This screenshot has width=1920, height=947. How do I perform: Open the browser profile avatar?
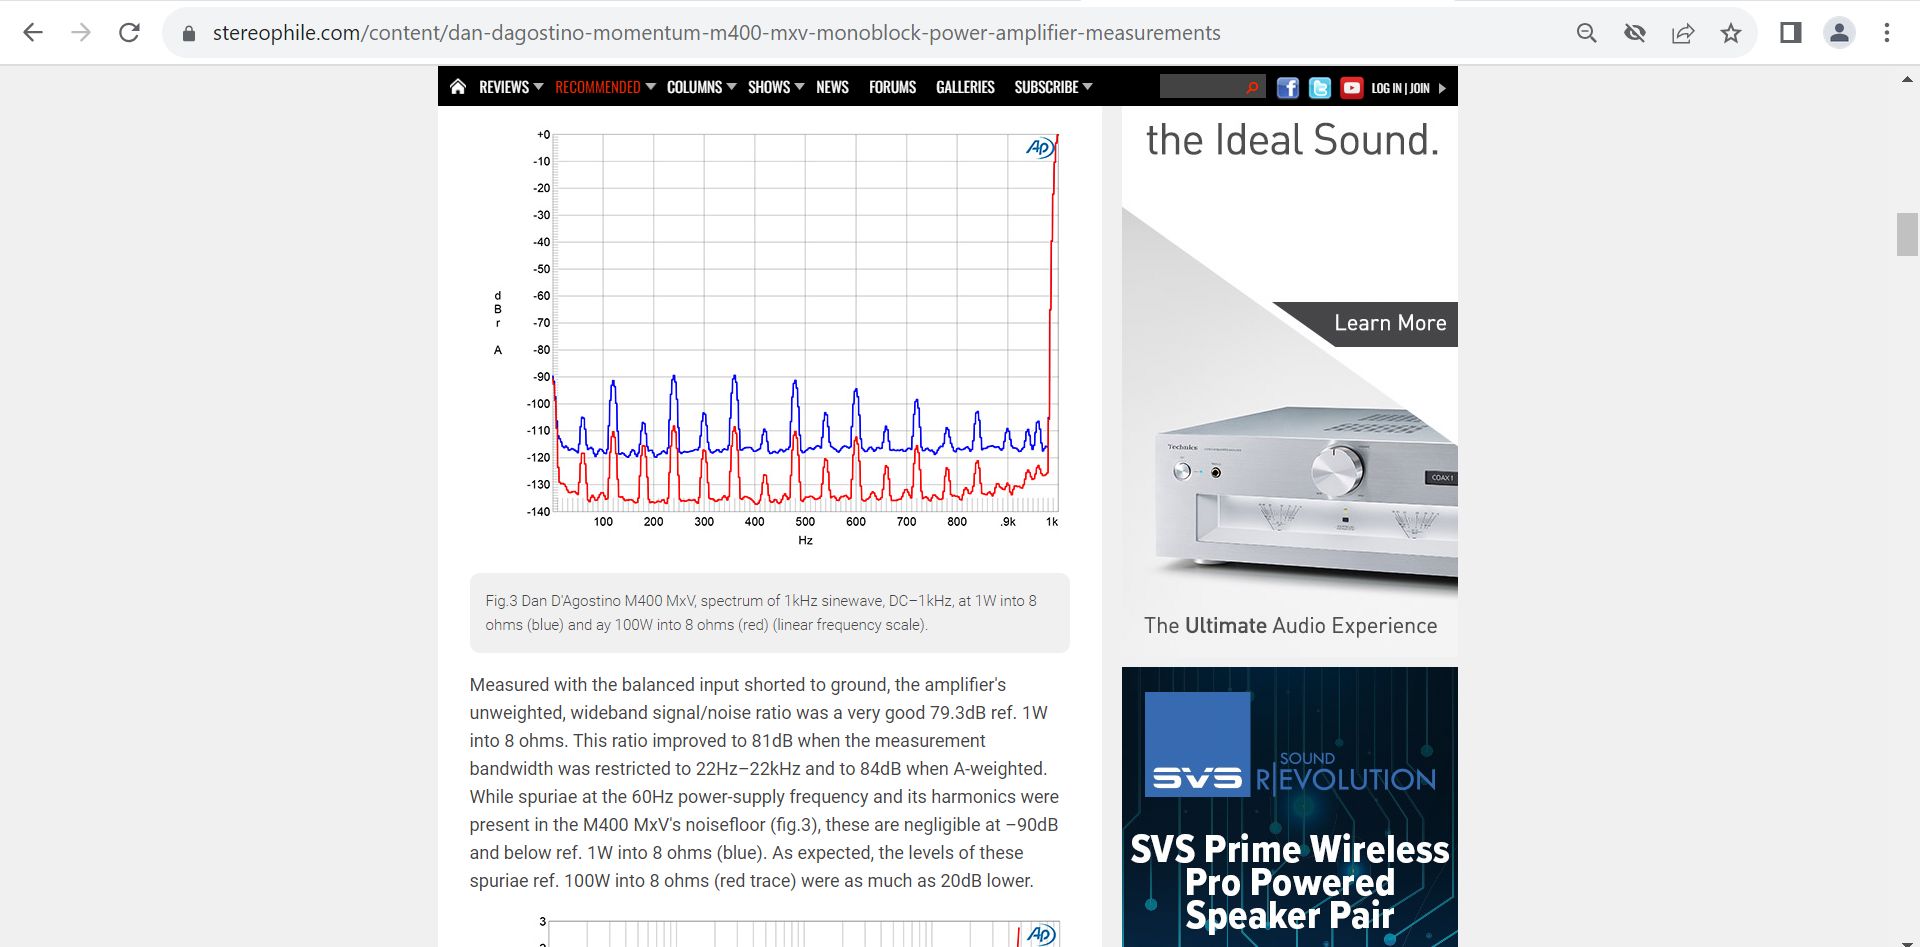pos(1839,33)
